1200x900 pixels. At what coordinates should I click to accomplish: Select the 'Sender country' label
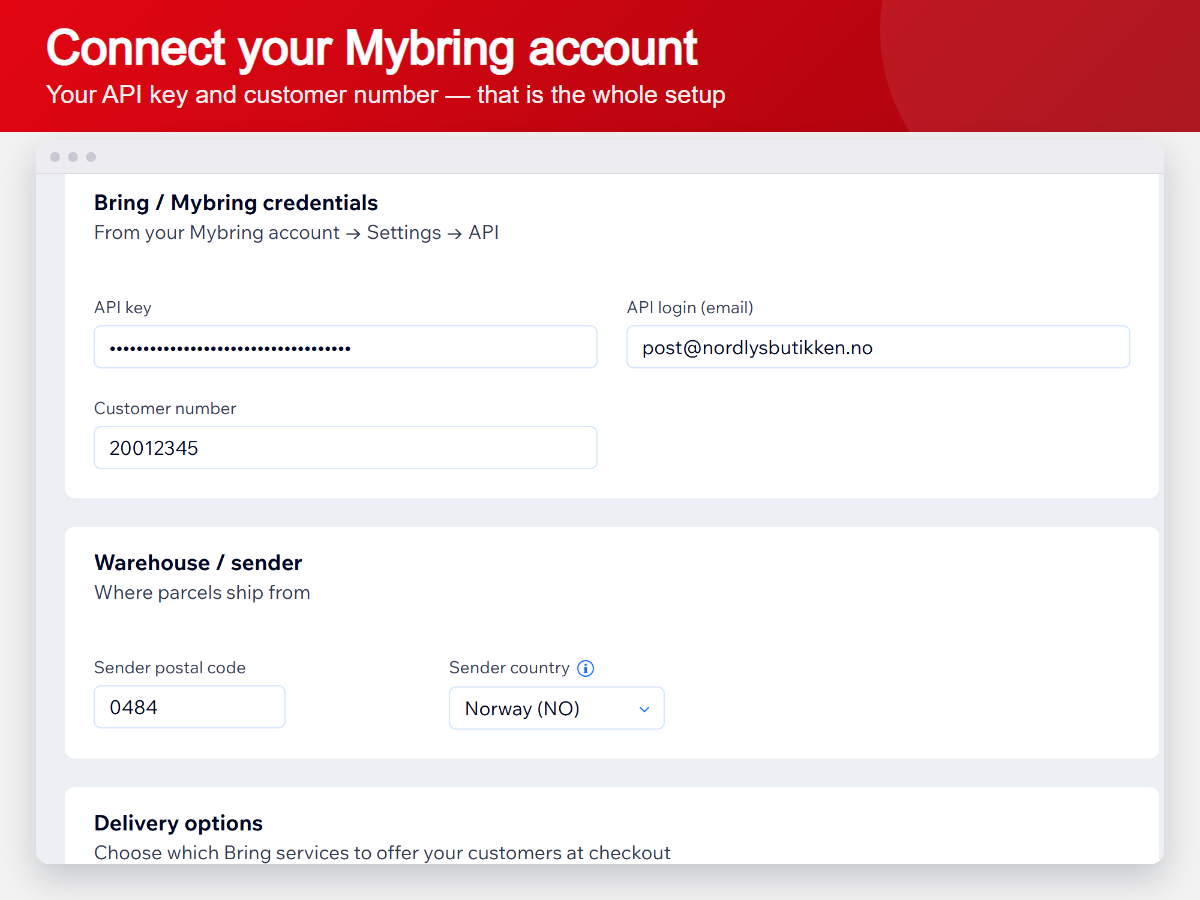(509, 668)
